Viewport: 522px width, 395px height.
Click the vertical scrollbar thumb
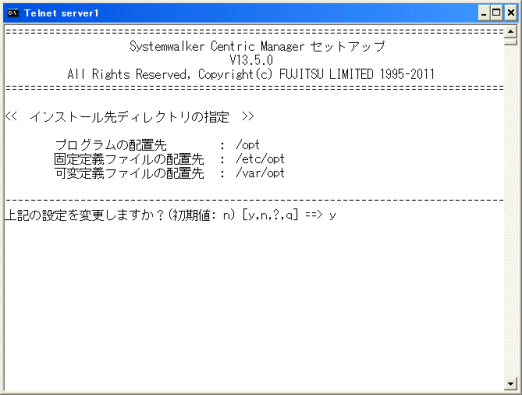(x=510, y=42)
